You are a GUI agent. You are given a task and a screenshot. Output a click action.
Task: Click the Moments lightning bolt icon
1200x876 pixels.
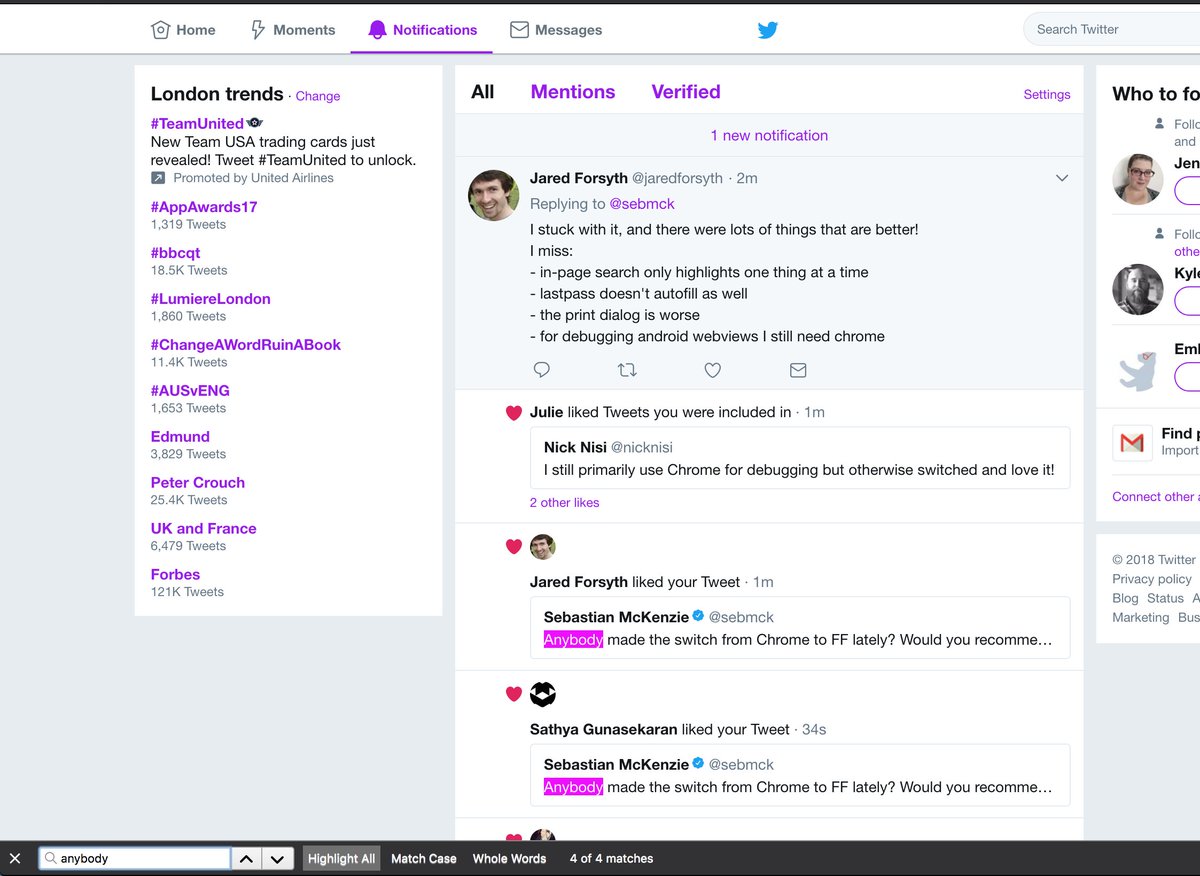(258, 30)
